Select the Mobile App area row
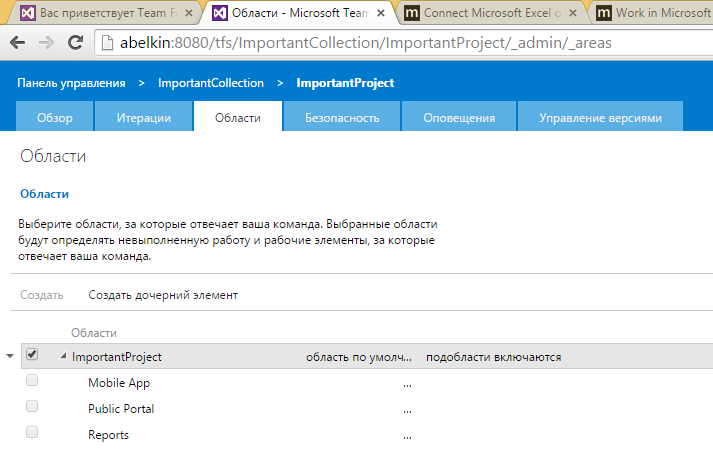This screenshot has height=472, width=713. (367, 382)
